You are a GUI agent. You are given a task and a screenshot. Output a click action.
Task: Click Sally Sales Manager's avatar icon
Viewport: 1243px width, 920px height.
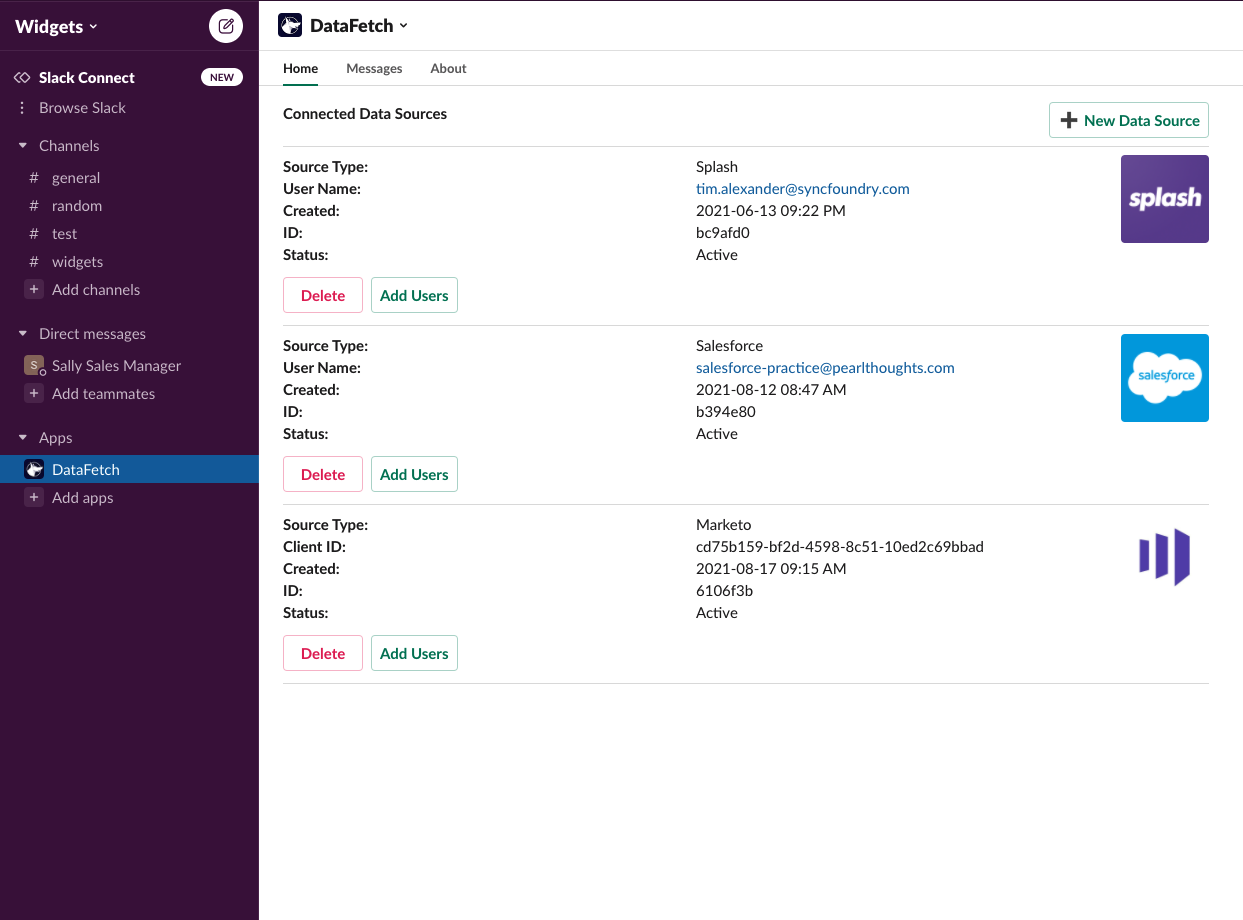tap(34, 366)
